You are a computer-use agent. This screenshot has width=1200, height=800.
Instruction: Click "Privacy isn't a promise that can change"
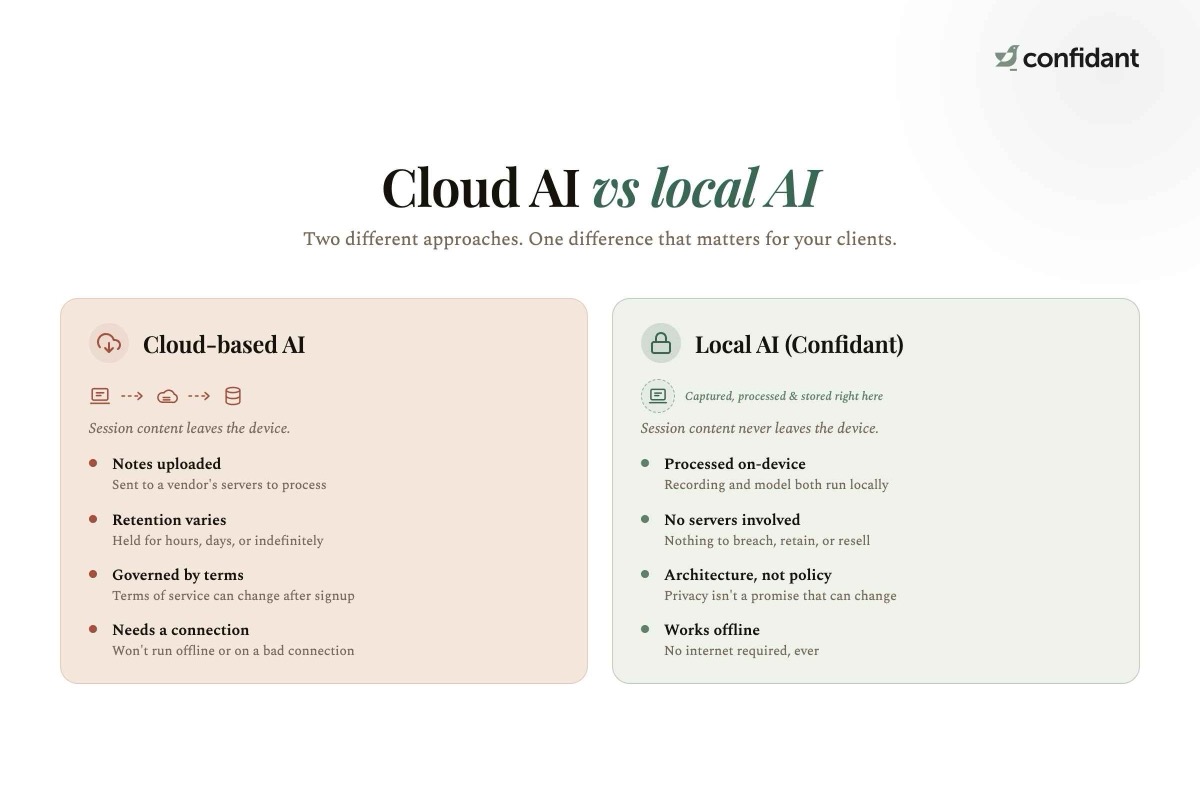(x=780, y=596)
